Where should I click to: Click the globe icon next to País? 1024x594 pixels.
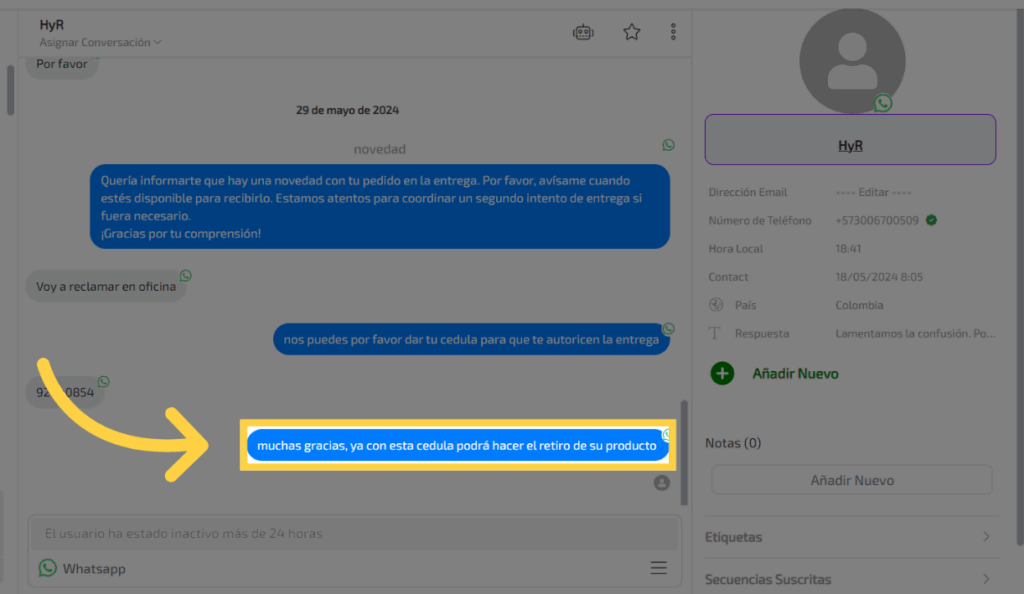coord(715,305)
